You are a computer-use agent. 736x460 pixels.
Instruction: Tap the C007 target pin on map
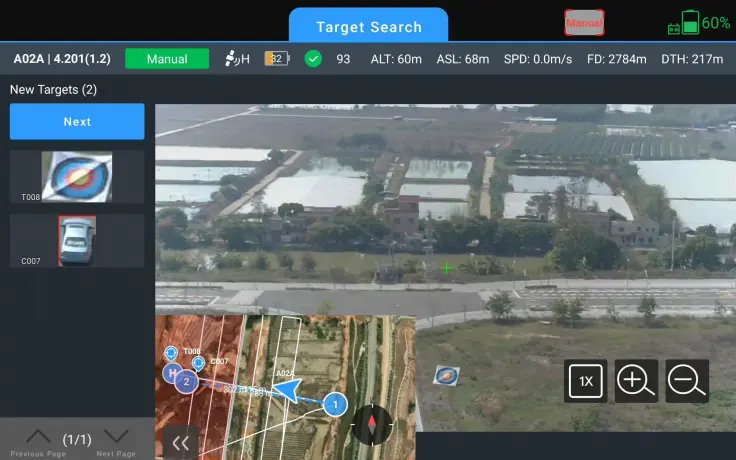[199, 363]
